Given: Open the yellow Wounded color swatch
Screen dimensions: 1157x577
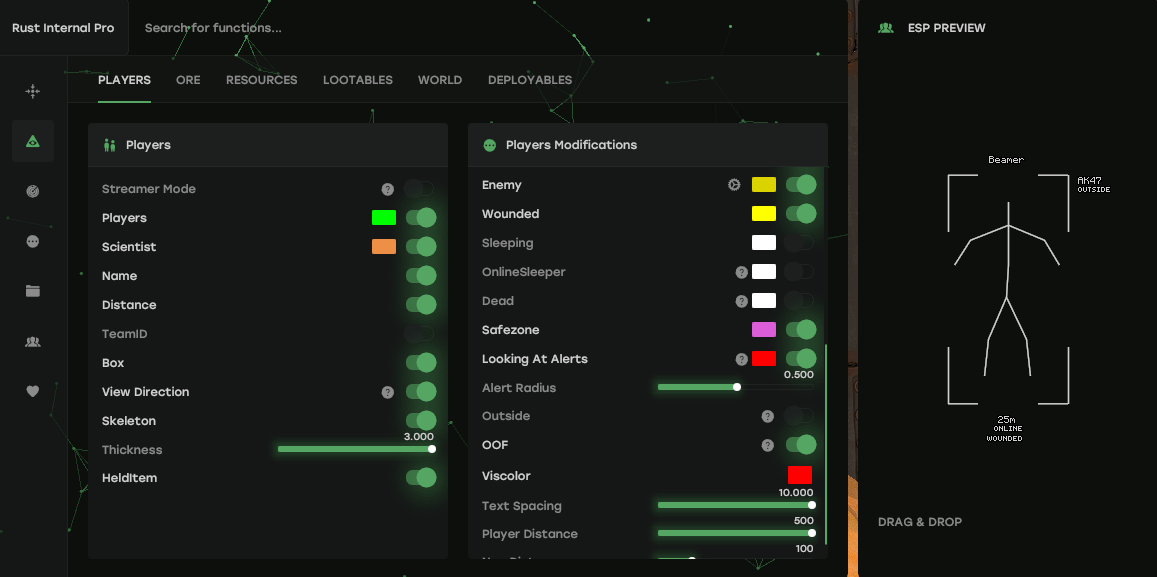Looking at the screenshot, I should click(764, 214).
